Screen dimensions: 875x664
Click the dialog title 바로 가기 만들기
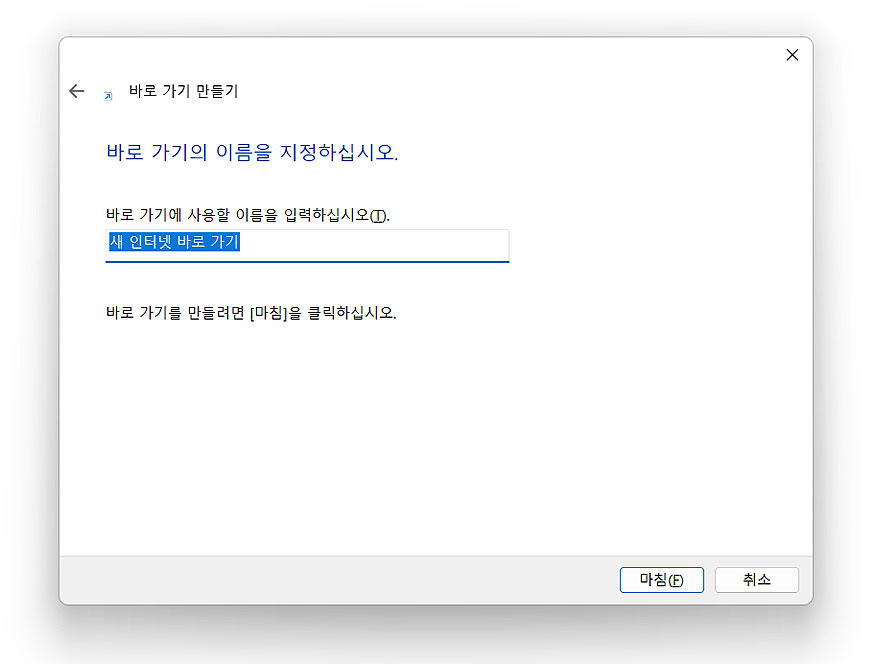click(184, 91)
